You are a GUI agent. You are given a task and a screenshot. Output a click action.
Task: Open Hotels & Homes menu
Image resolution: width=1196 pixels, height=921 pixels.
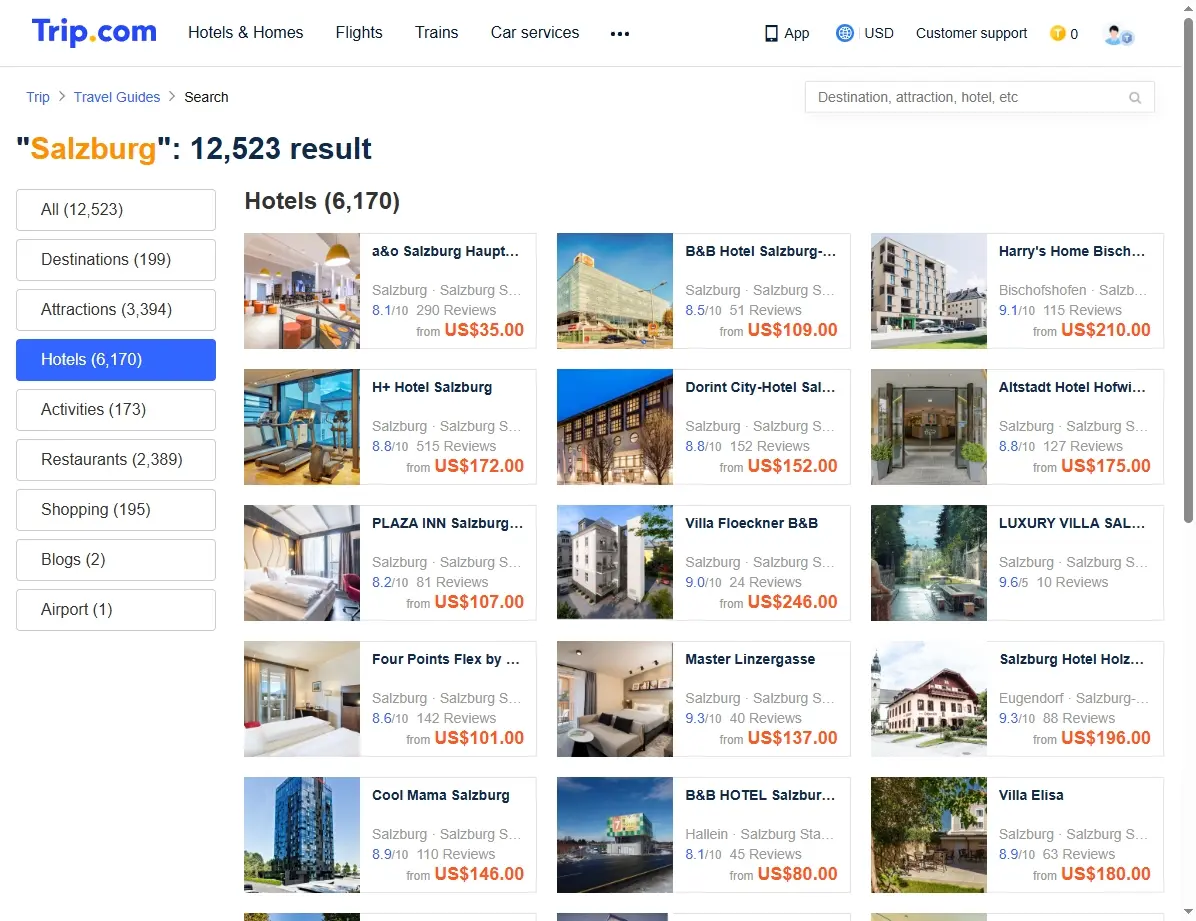(x=246, y=33)
